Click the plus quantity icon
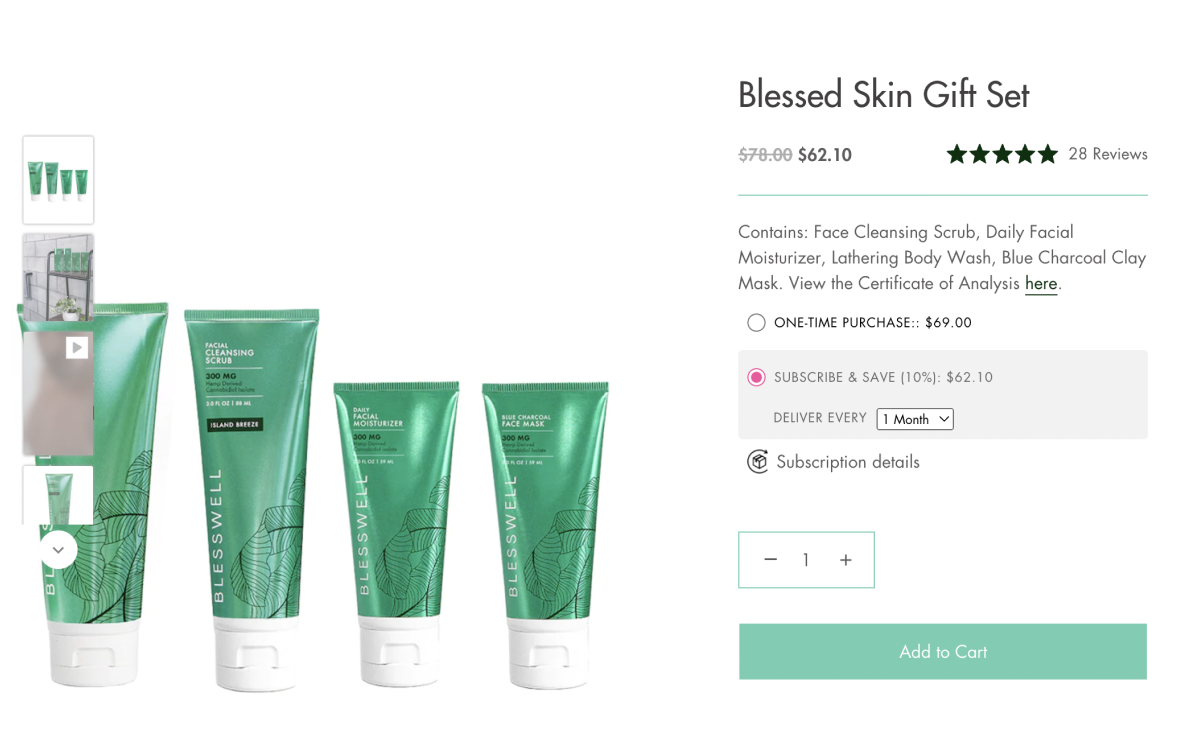The width and height of the screenshot is (1200, 750). pos(846,560)
